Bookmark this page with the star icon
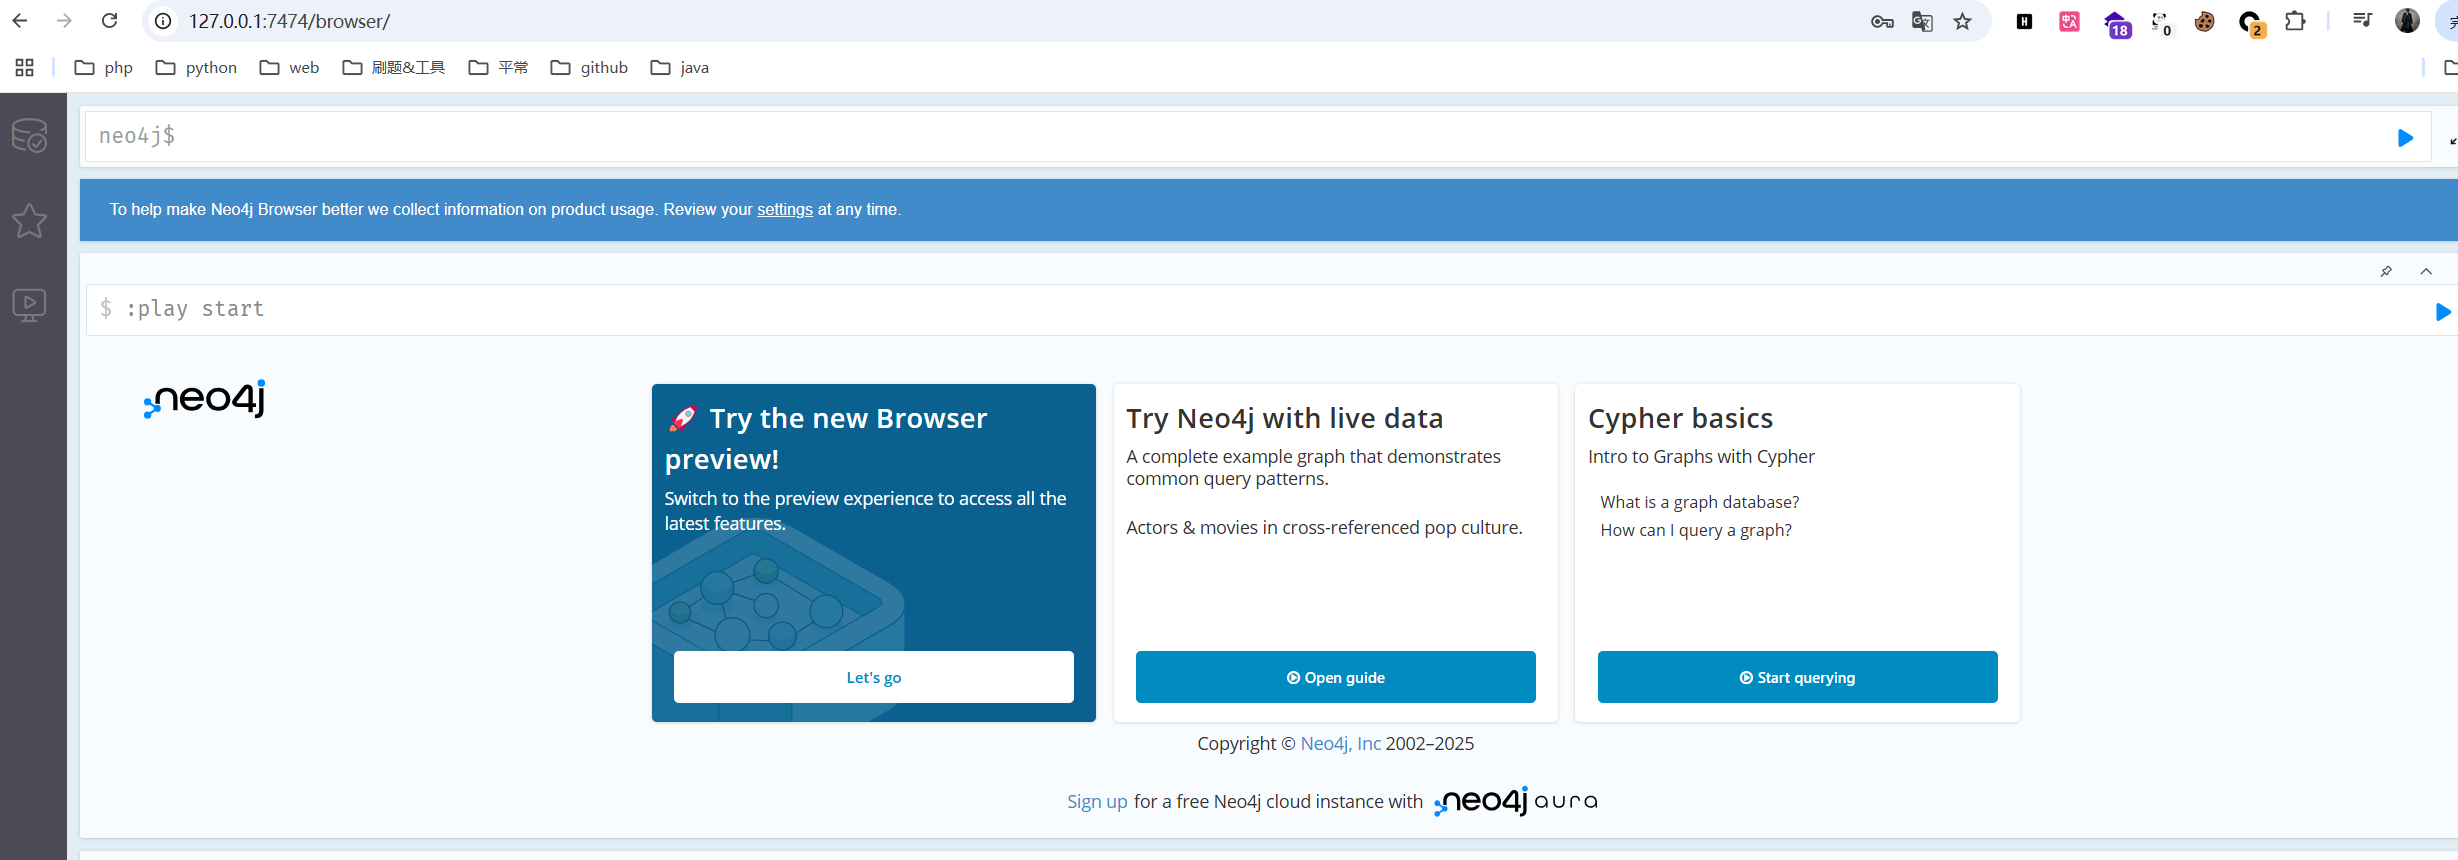2458x860 pixels. (1963, 21)
